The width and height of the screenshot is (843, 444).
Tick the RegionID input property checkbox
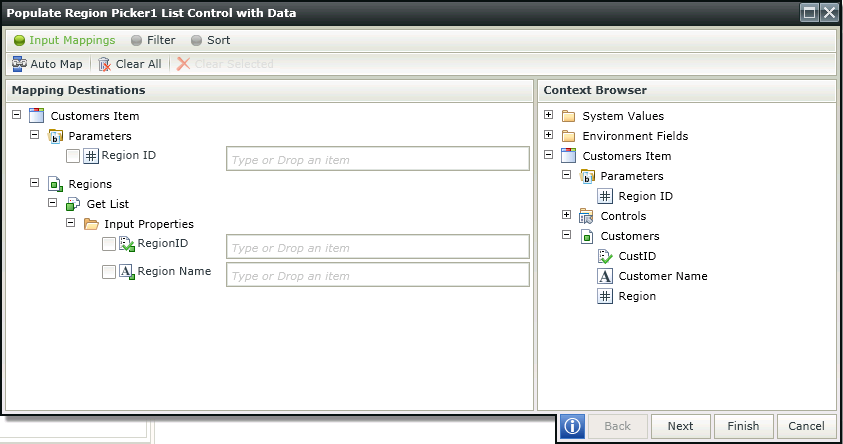tap(109, 244)
